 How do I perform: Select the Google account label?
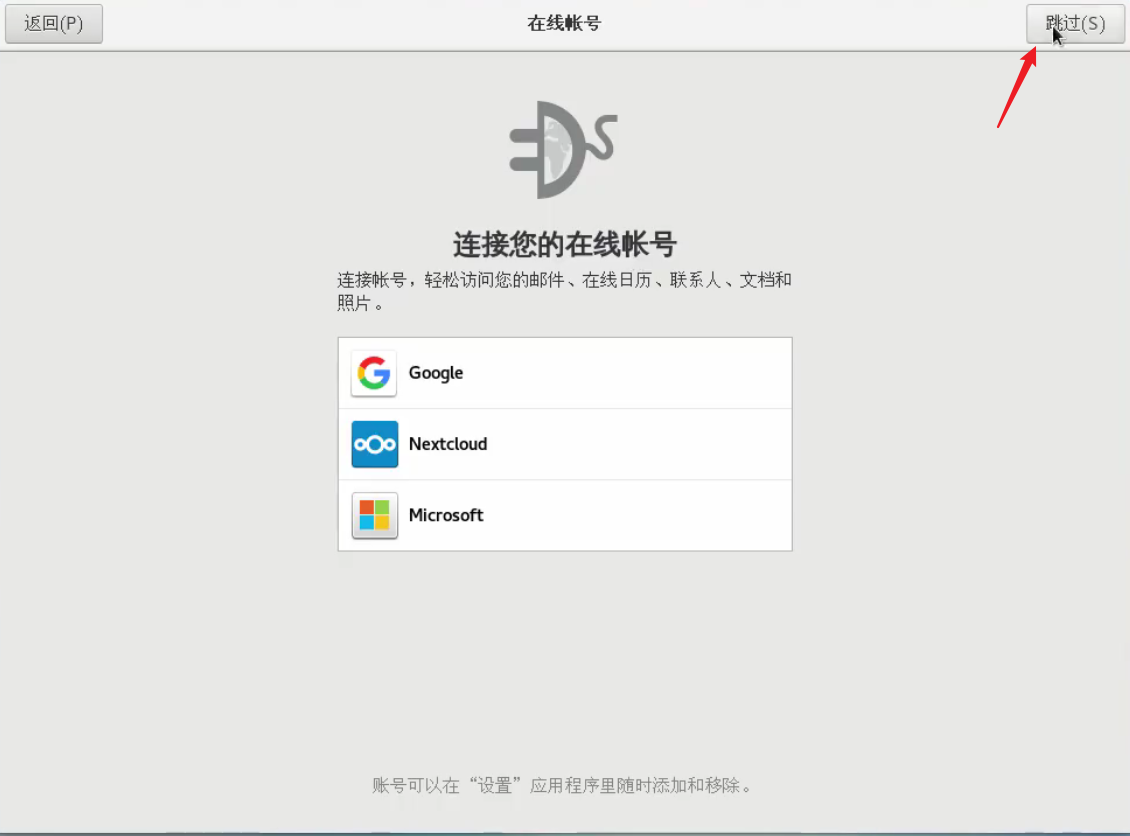pyautogui.click(x=436, y=373)
